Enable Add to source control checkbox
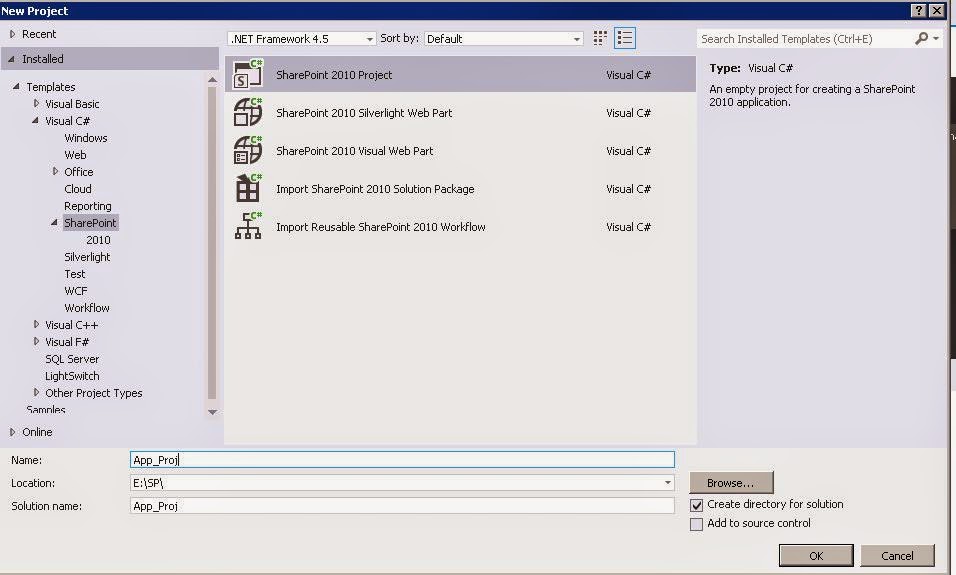The width and height of the screenshot is (956, 575). click(696, 524)
